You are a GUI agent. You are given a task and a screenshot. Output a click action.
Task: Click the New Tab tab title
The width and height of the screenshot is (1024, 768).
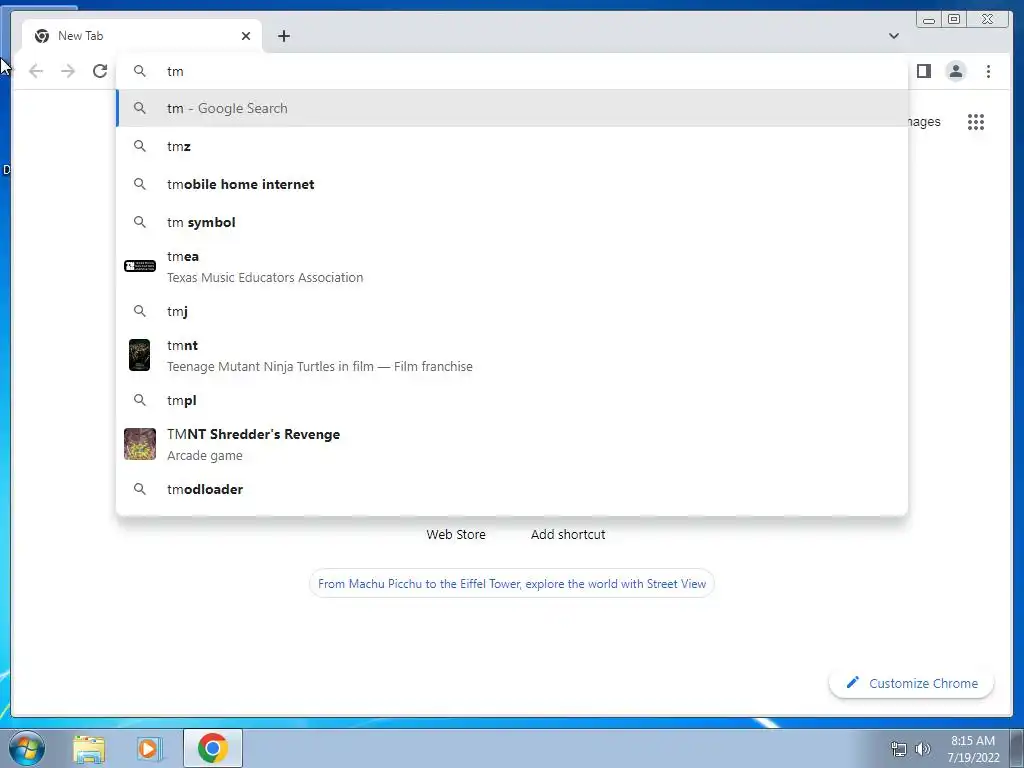click(x=80, y=36)
